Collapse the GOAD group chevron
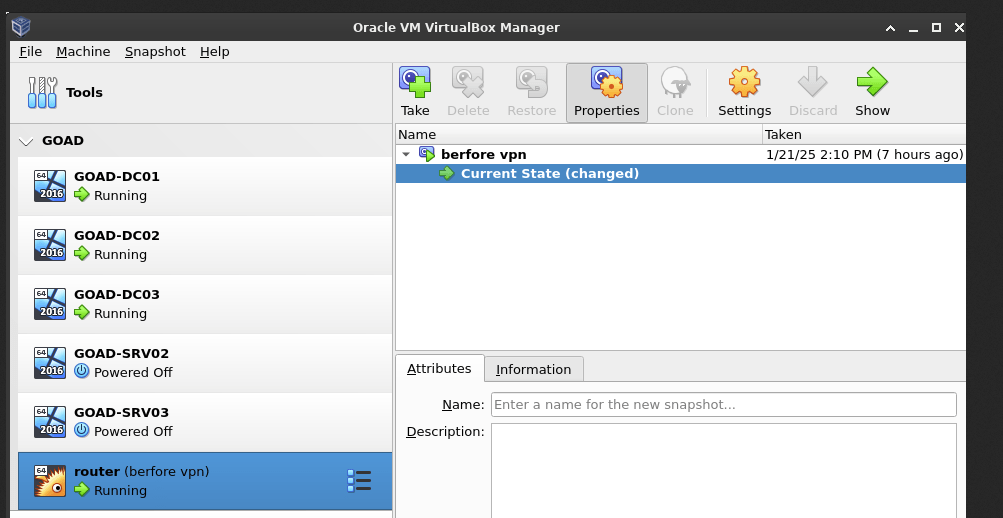The height and width of the screenshot is (518, 1003). click(x=26, y=142)
